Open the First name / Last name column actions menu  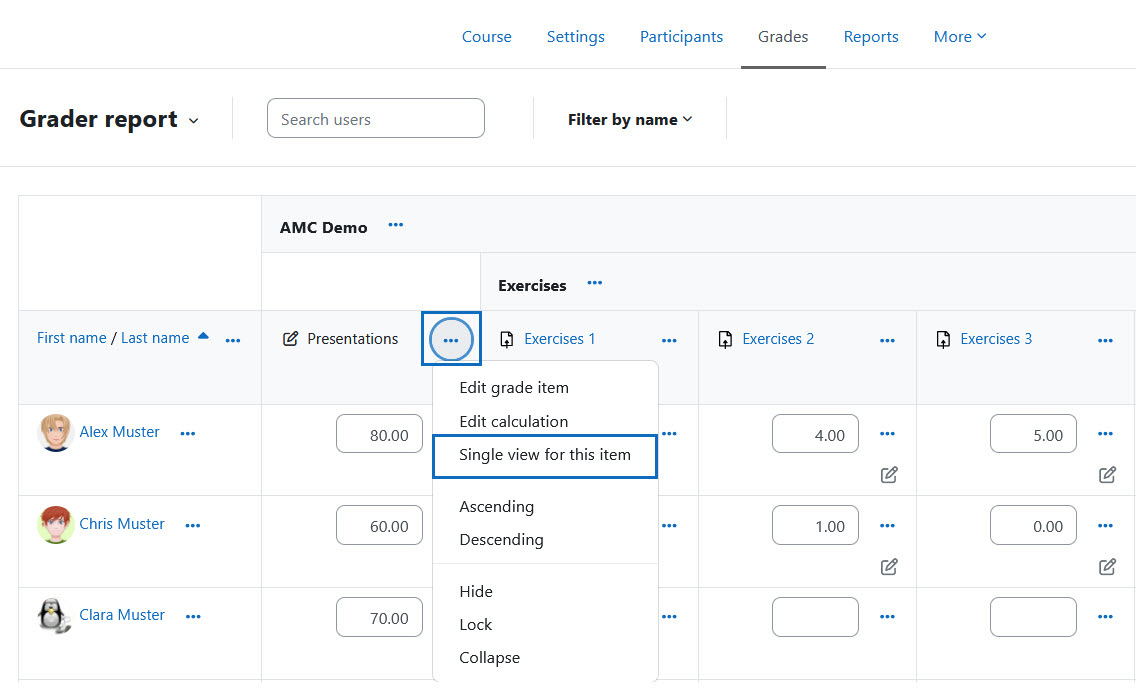click(233, 340)
